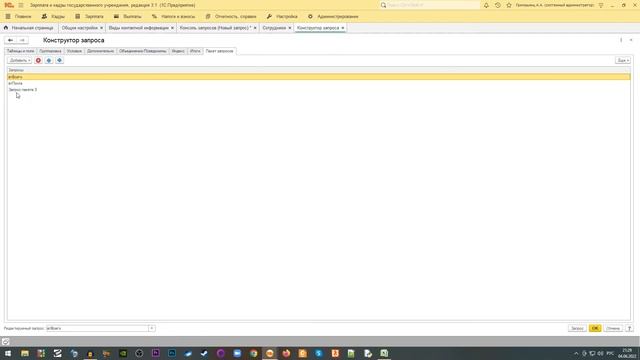Close the Сотрудники tab

(x=290, y=28)
